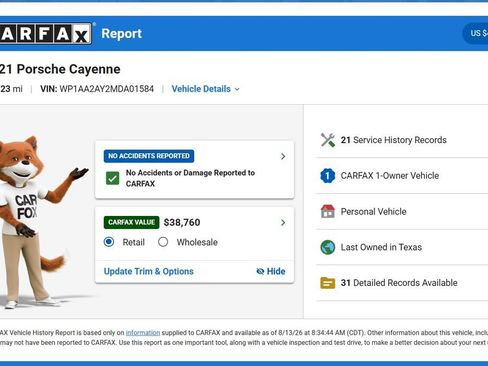
Task: Expand the Vehicle Details dropdown
Action: 205,89
